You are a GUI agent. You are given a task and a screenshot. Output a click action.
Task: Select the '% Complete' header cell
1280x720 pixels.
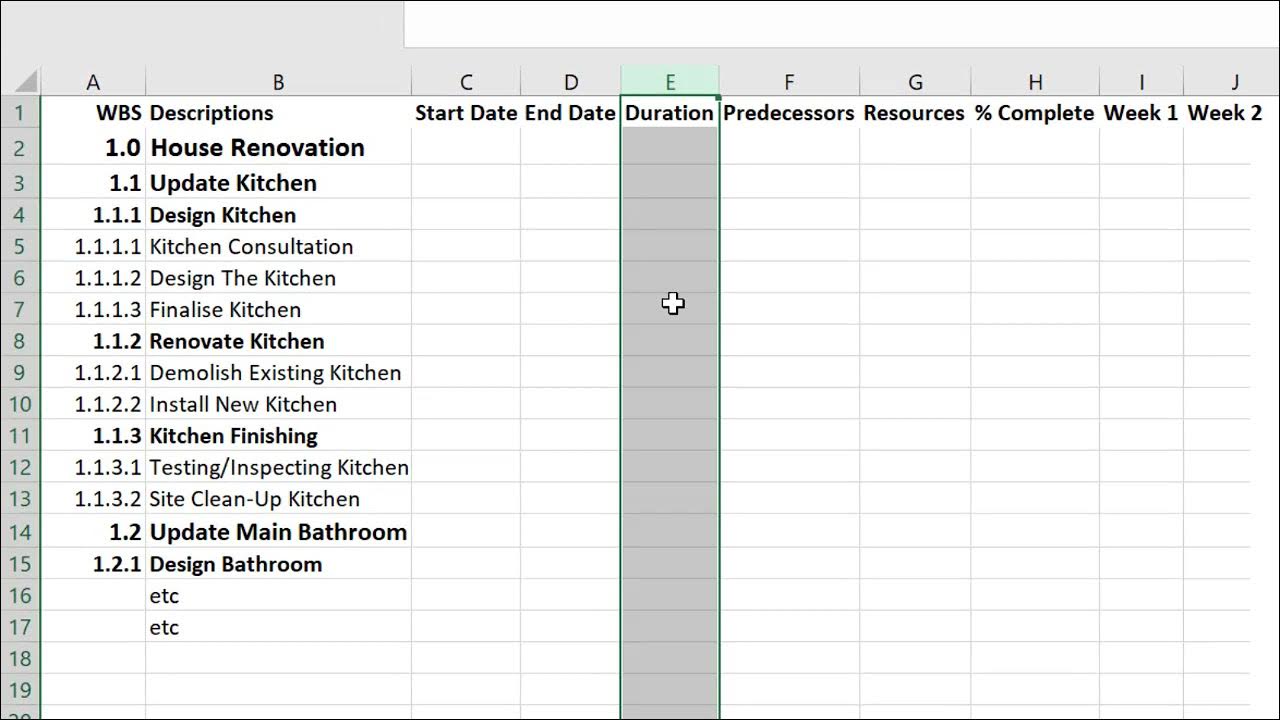point(1034,113)
